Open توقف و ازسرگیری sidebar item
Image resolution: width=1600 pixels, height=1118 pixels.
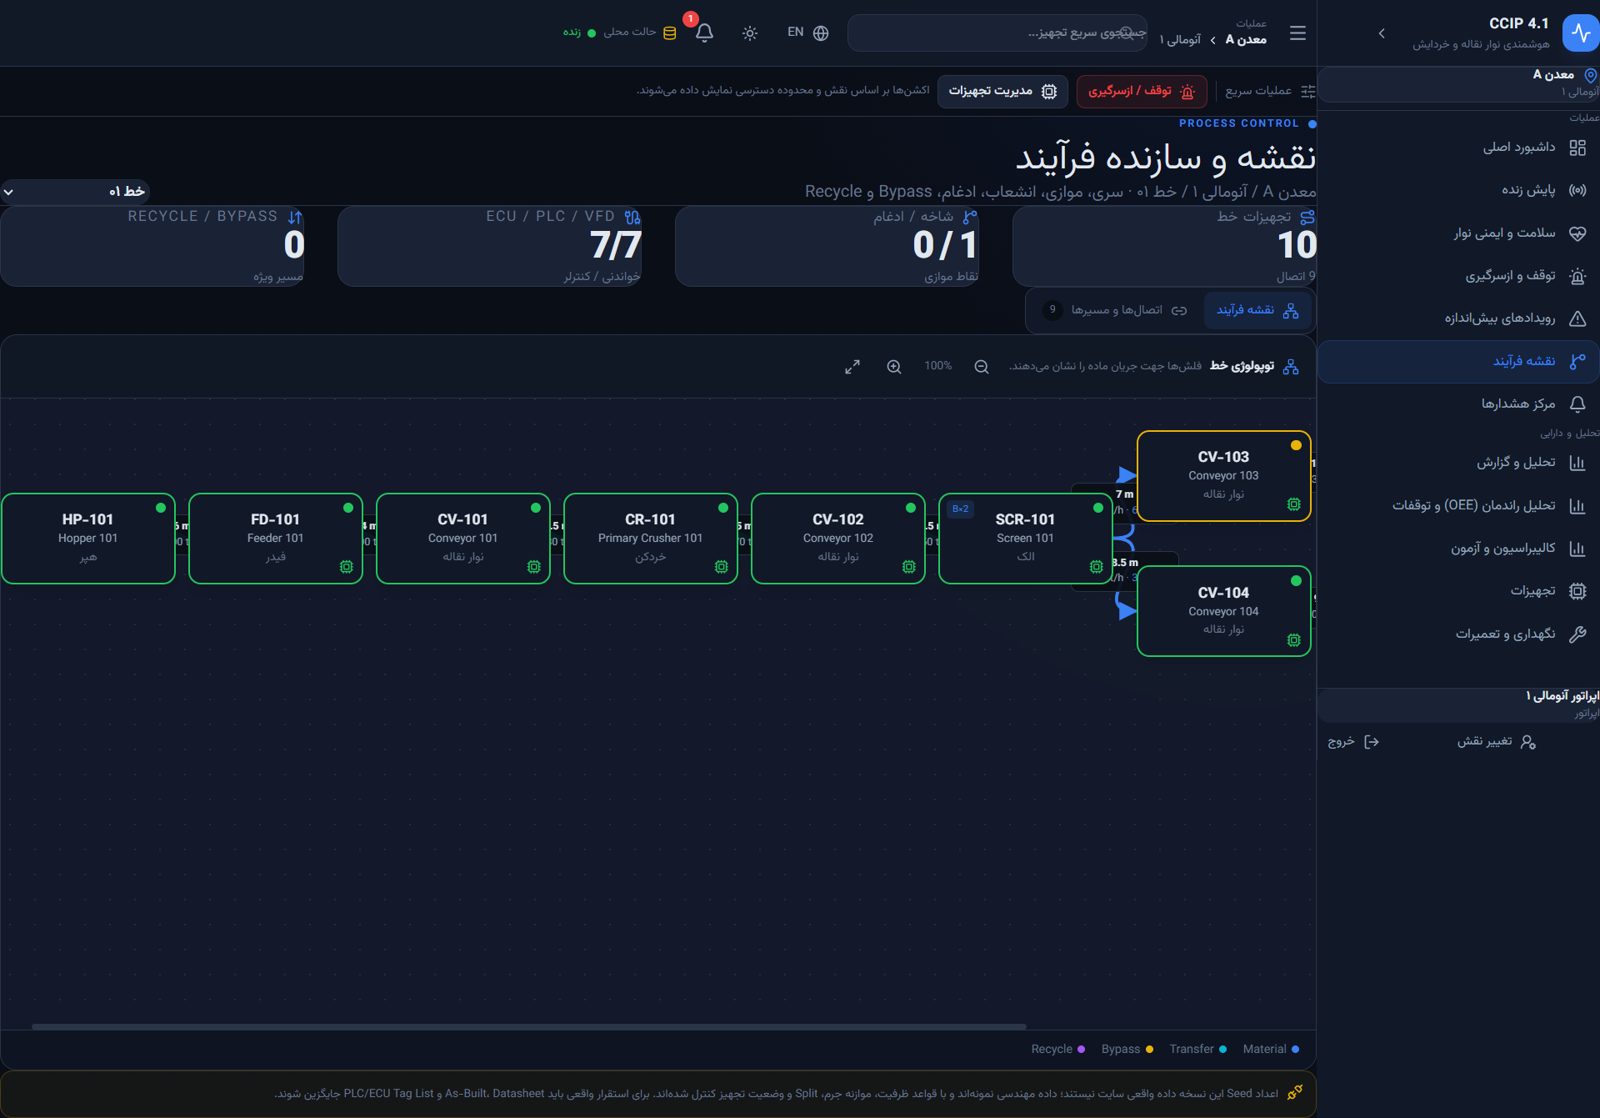pyautogui.click(x=1458, y=276)
